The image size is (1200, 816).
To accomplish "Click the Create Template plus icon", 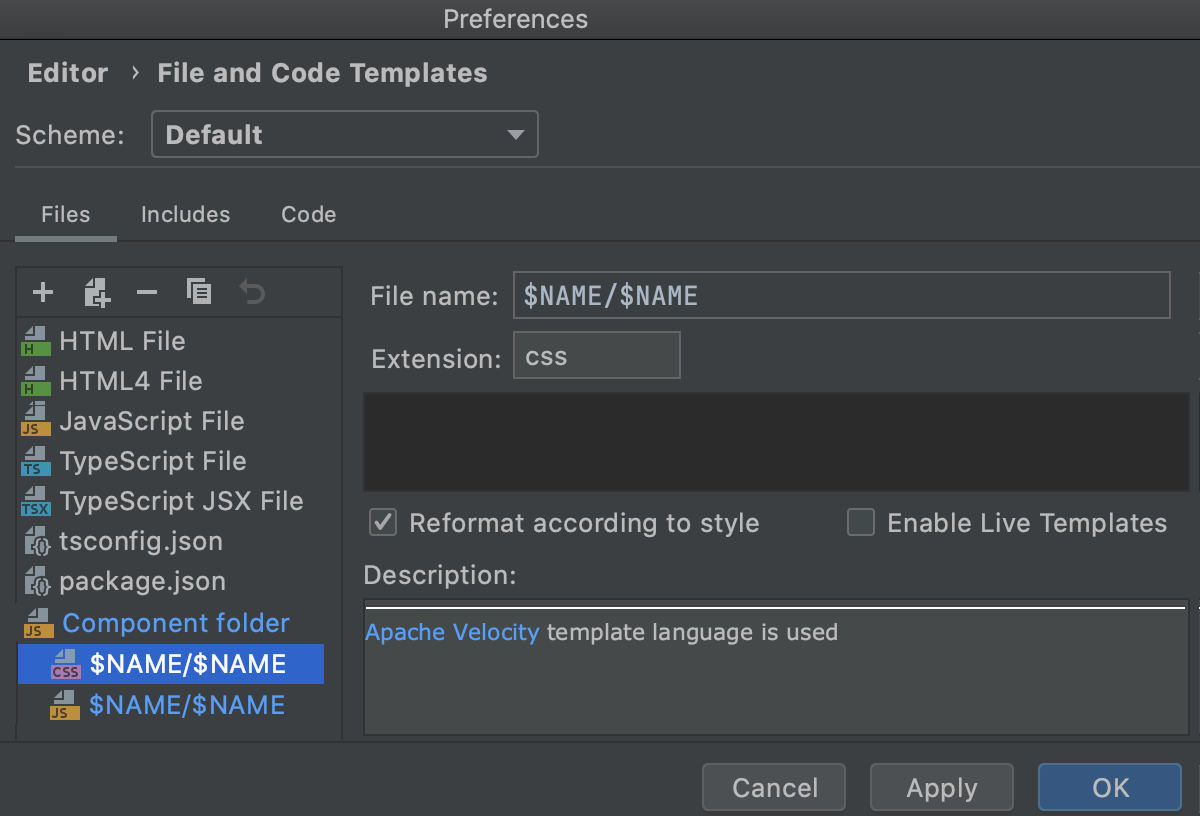I will (x=42, y=293).
